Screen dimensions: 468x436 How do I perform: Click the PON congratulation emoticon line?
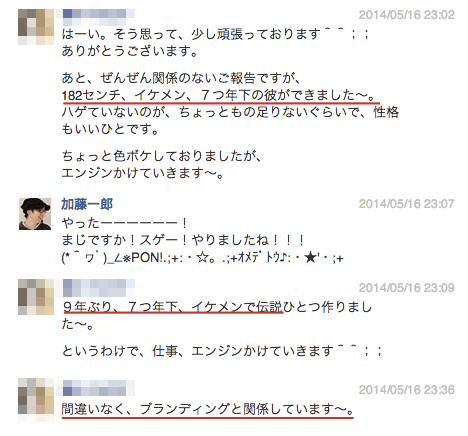(202, 258)
